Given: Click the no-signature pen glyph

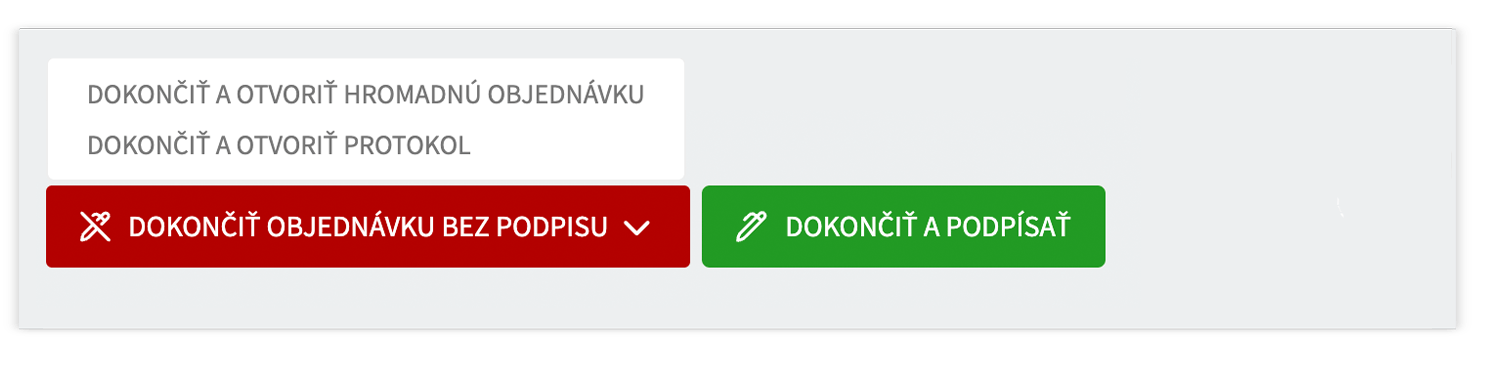Looking at the screenshot, I should pos(94,227).
